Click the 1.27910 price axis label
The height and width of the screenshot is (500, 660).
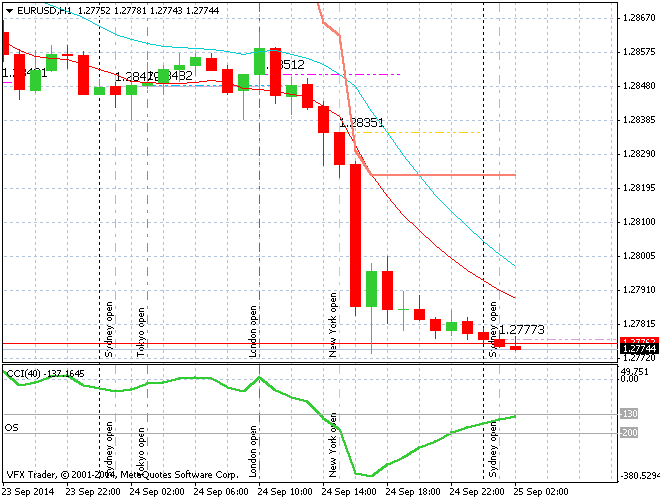pos(639,290)
